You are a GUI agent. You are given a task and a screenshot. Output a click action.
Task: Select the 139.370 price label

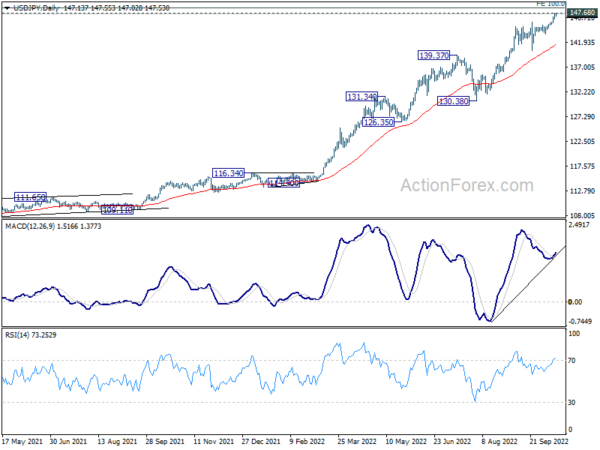tap(434, 55)
